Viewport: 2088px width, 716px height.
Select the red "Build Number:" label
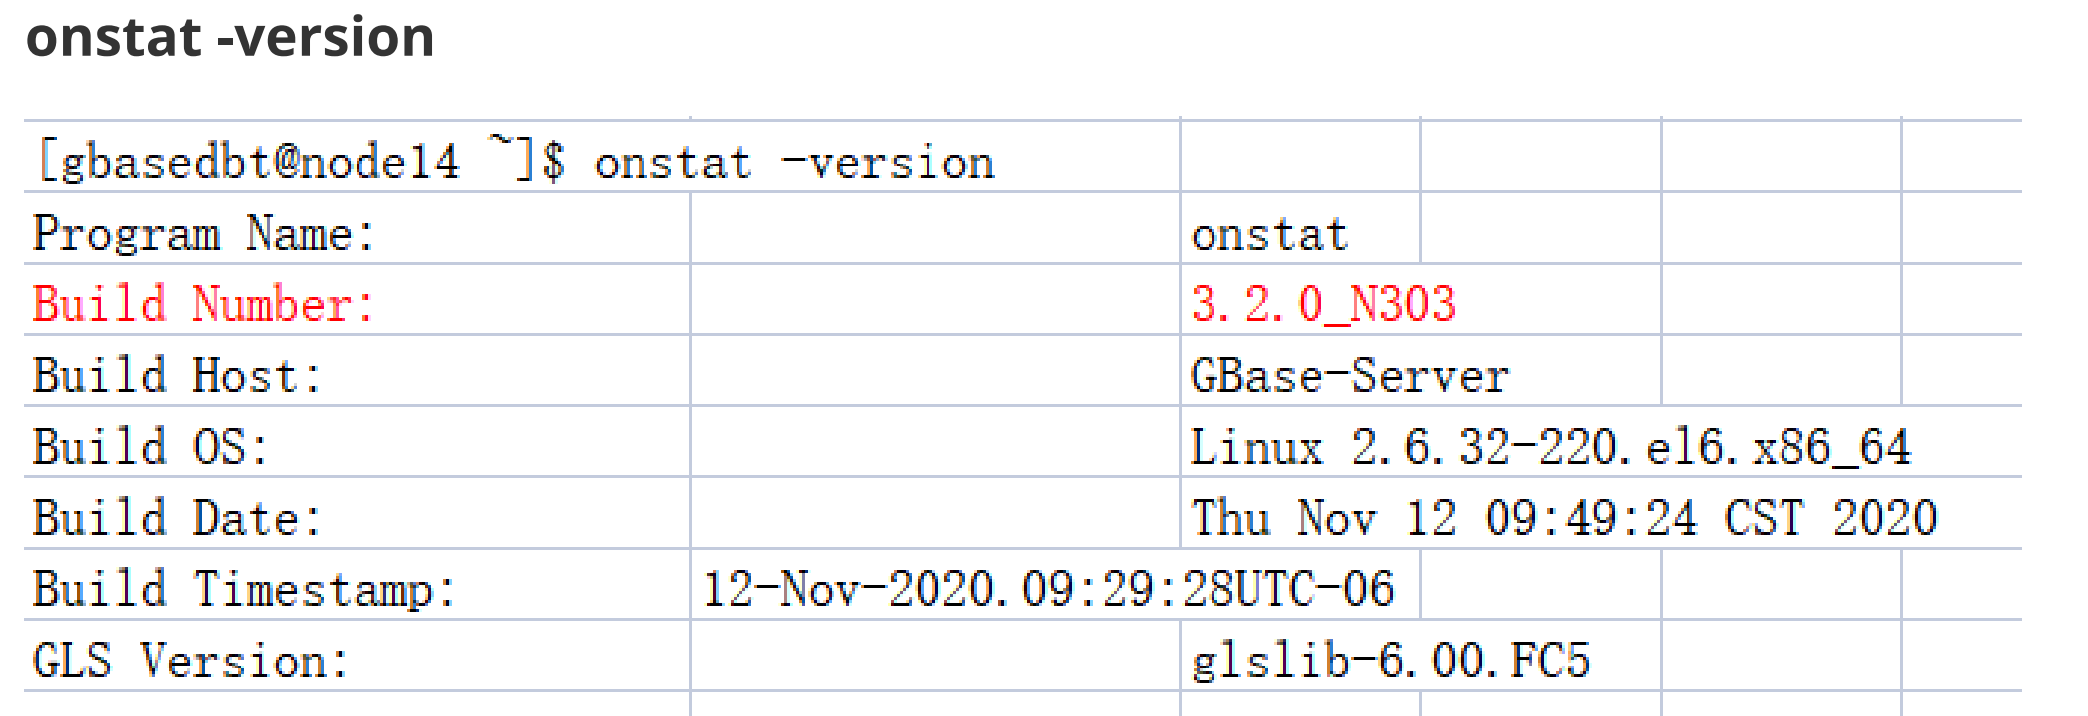coord(203,304)
